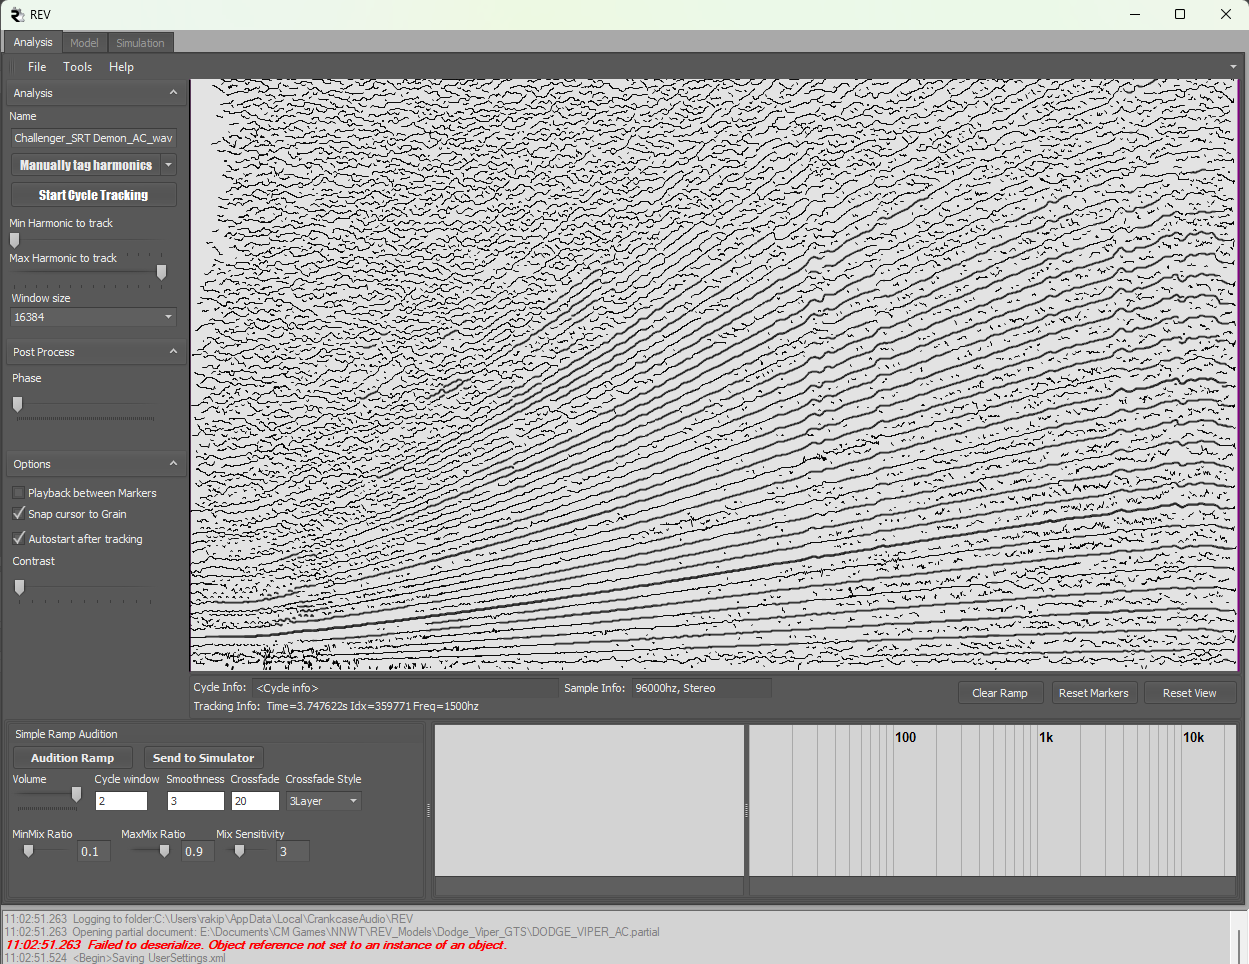Click the REV app icon in title bar
This screenshot has height=964, width=1249.
(16, 14)
